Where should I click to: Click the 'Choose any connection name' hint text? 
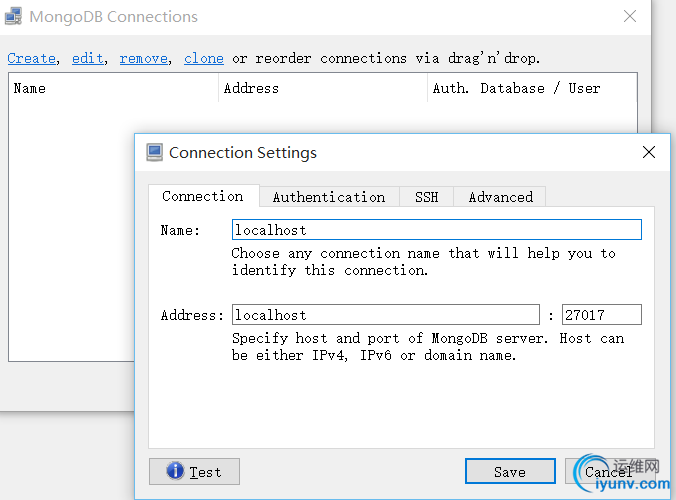click(x=423, y=262)
